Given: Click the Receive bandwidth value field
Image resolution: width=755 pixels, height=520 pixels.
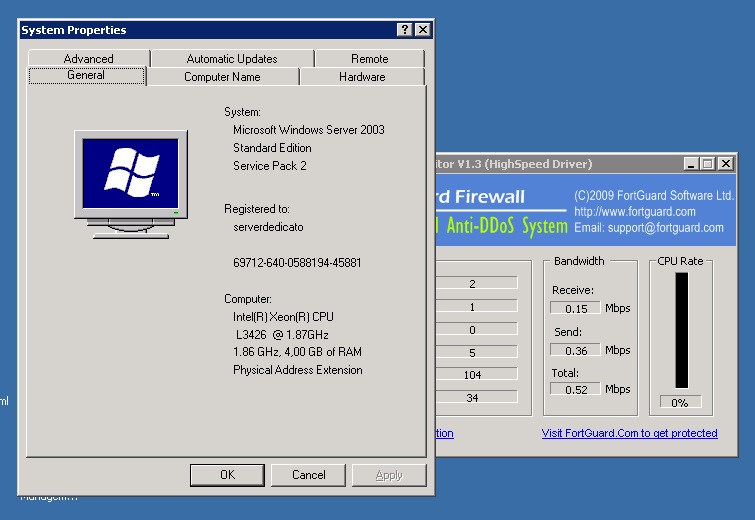Looking at the screenshot, I should coord(575,309).
